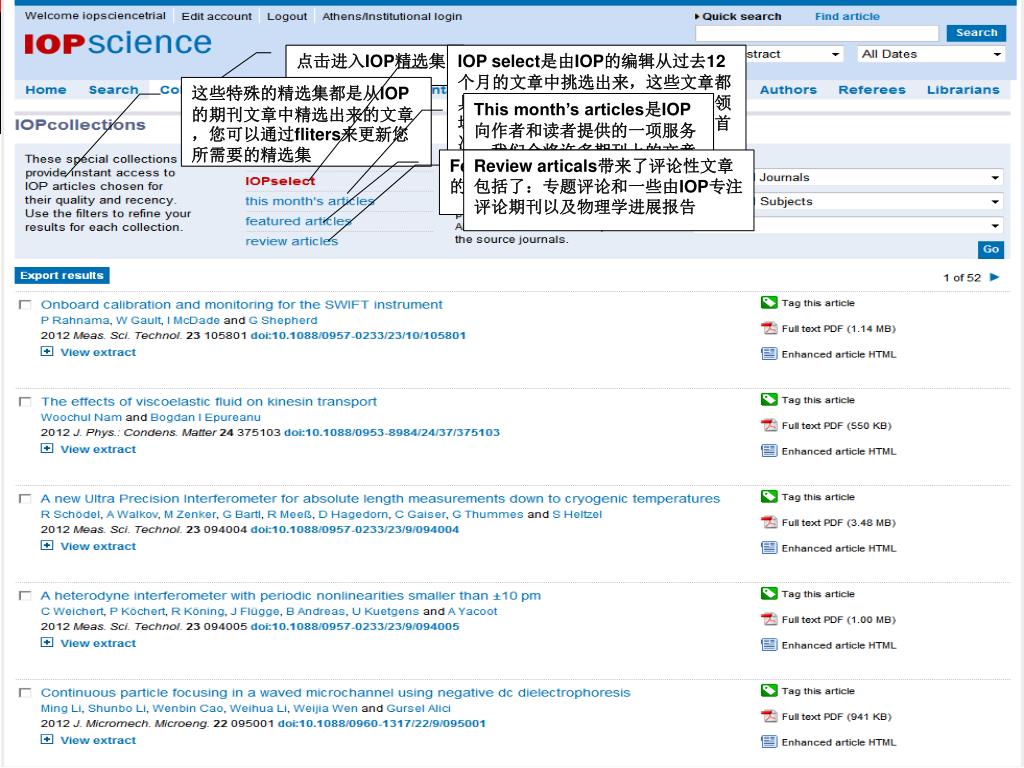
Task: Click tag icon for heterodyne interferometer article
Action: (768, 594)
